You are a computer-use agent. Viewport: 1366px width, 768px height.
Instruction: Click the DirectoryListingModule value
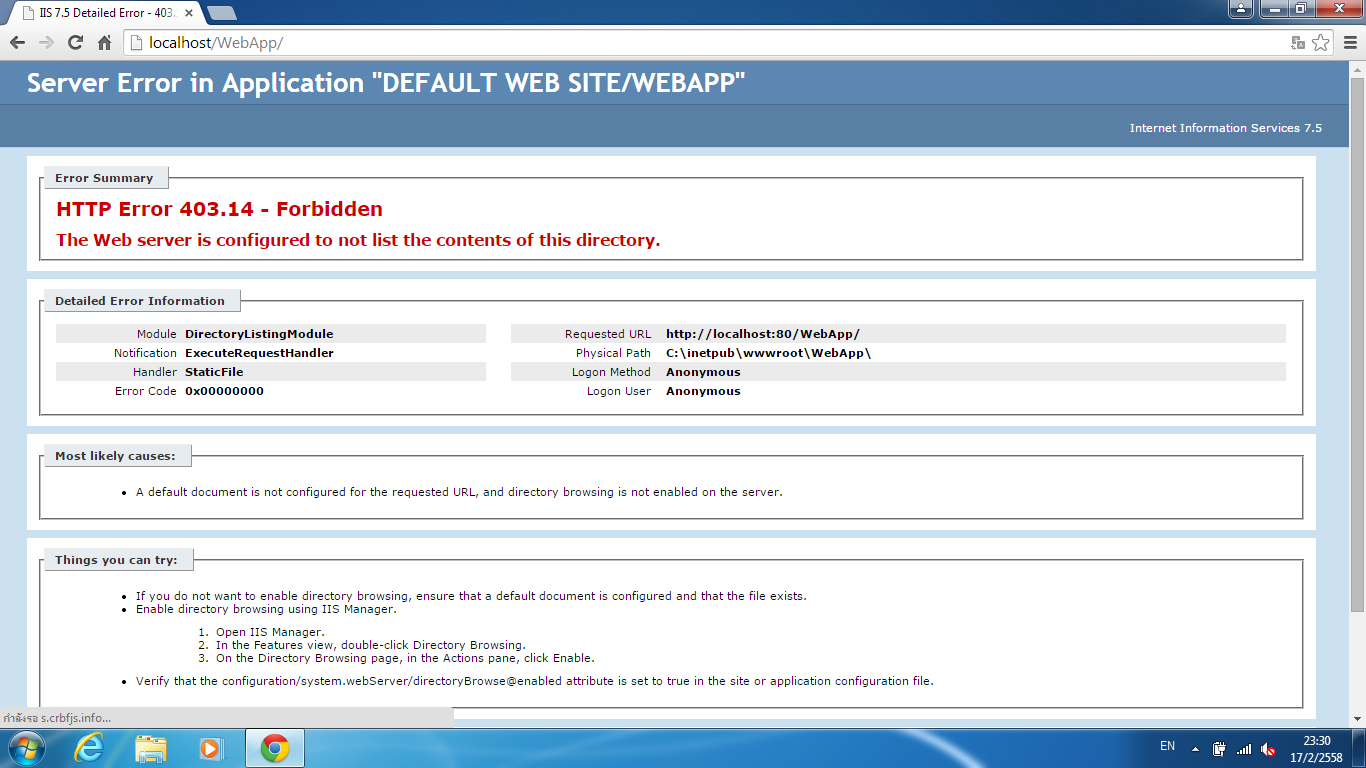point(259,334)
